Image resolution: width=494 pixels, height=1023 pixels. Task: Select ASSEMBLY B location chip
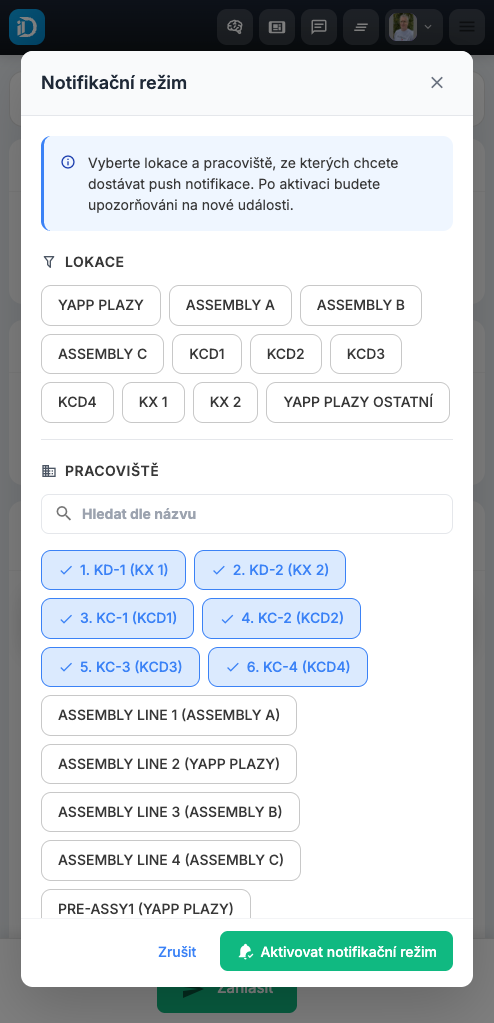361,305
